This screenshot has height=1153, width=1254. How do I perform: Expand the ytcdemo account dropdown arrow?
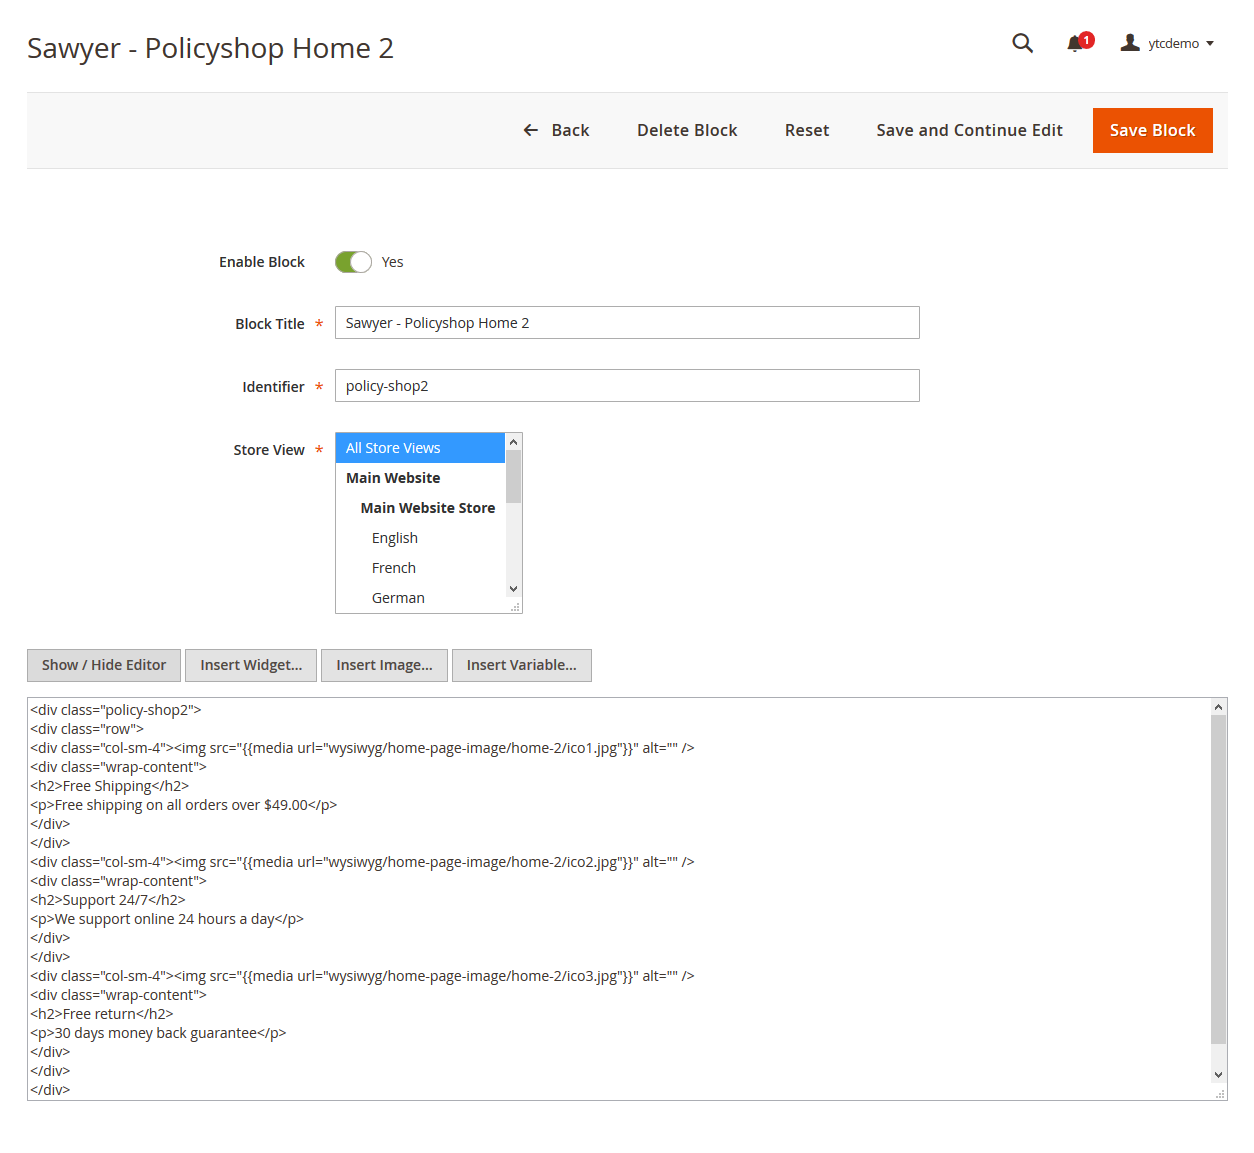(x=1210, y=44)
